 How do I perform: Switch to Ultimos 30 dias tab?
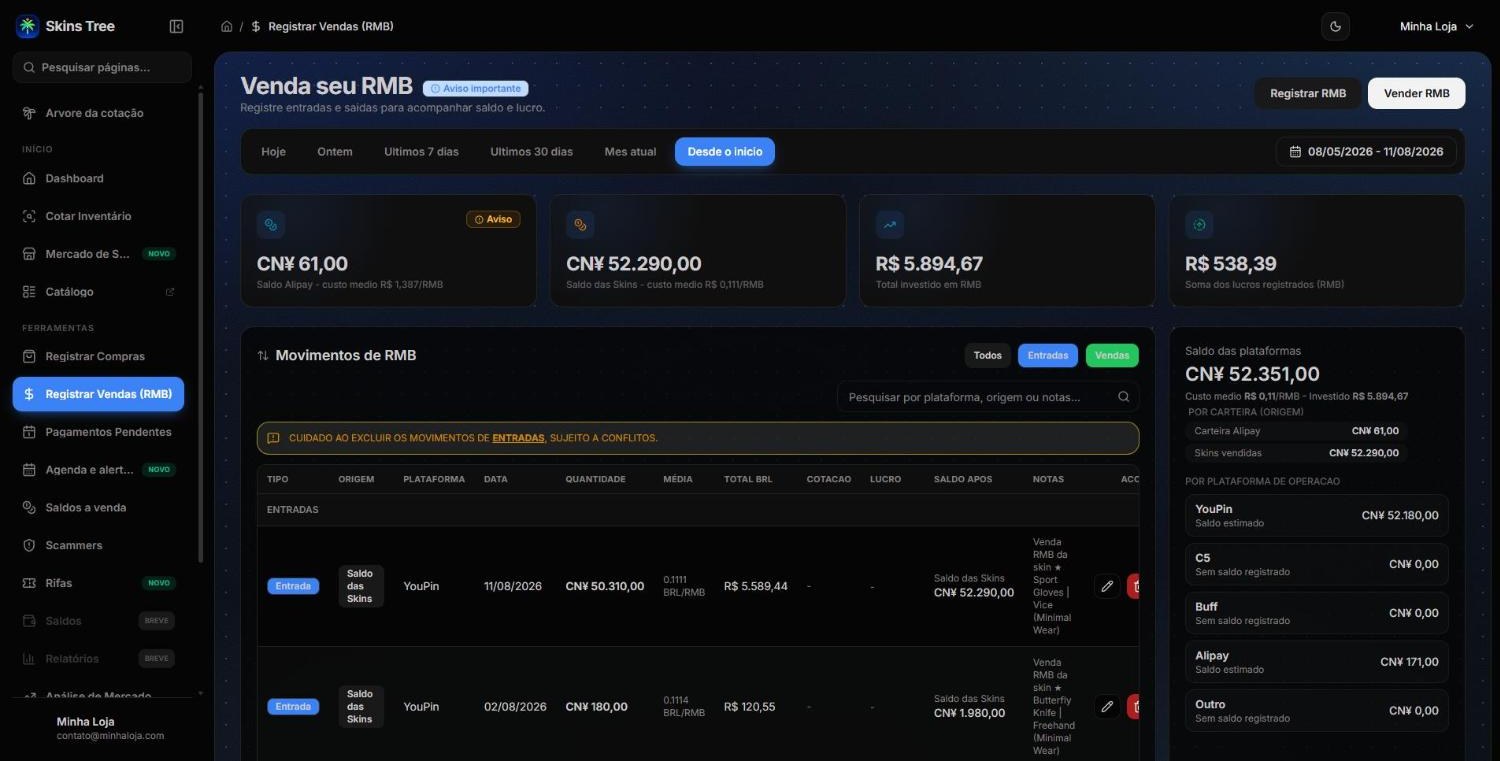(531, 152)
